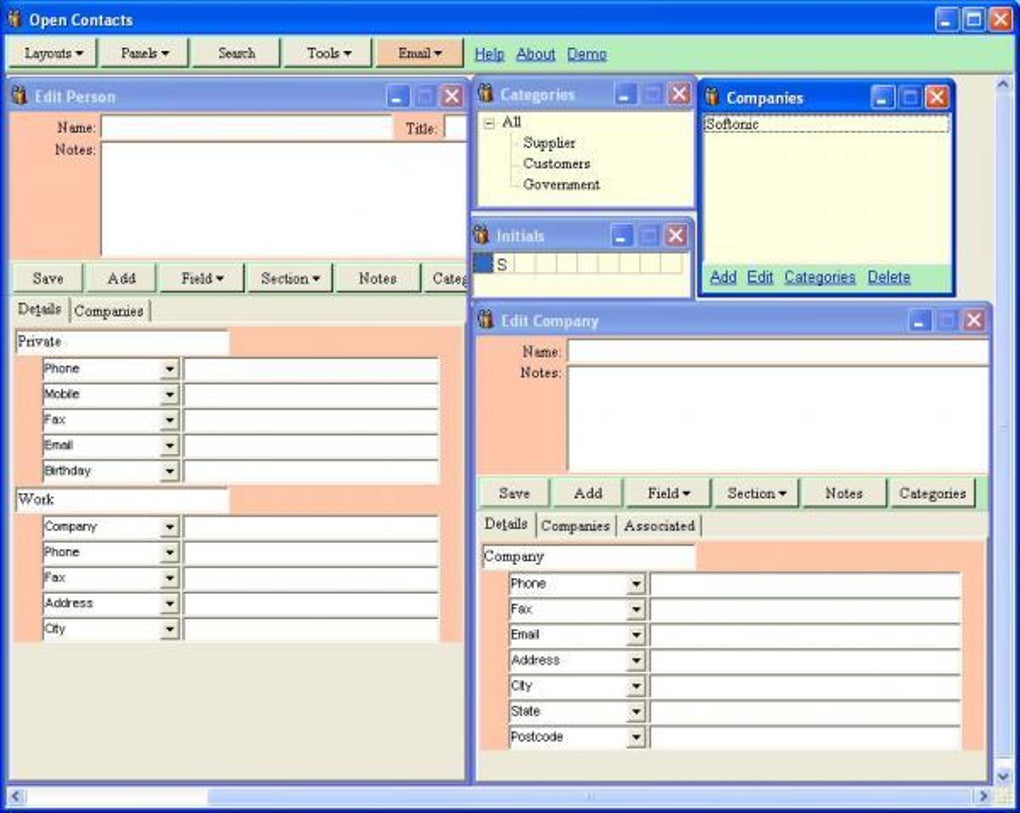The height and width of the screenshot is (813, 1020).
Task: Click the Open Contacts application icon
Action: pyautogui.click(x=15, y=18)
